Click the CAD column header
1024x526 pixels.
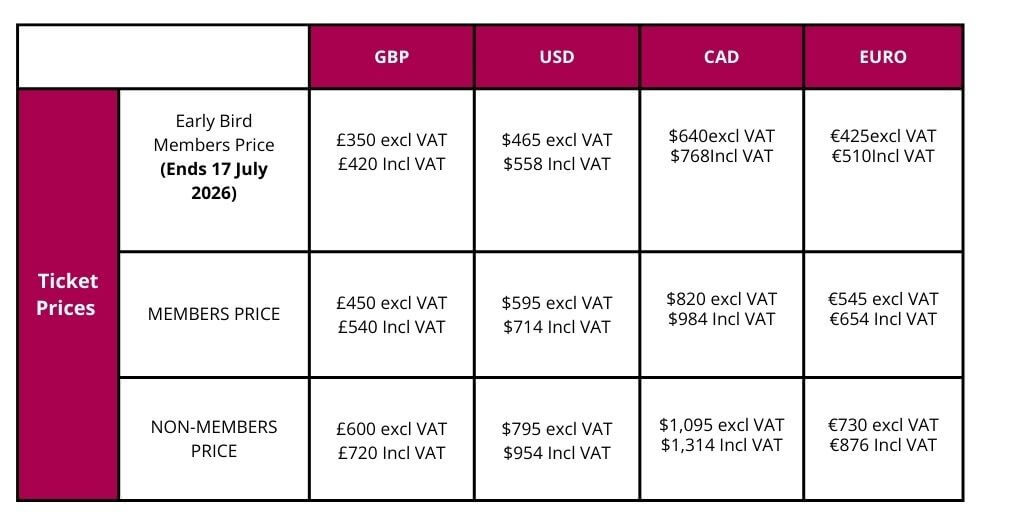(x=721, y=57)
